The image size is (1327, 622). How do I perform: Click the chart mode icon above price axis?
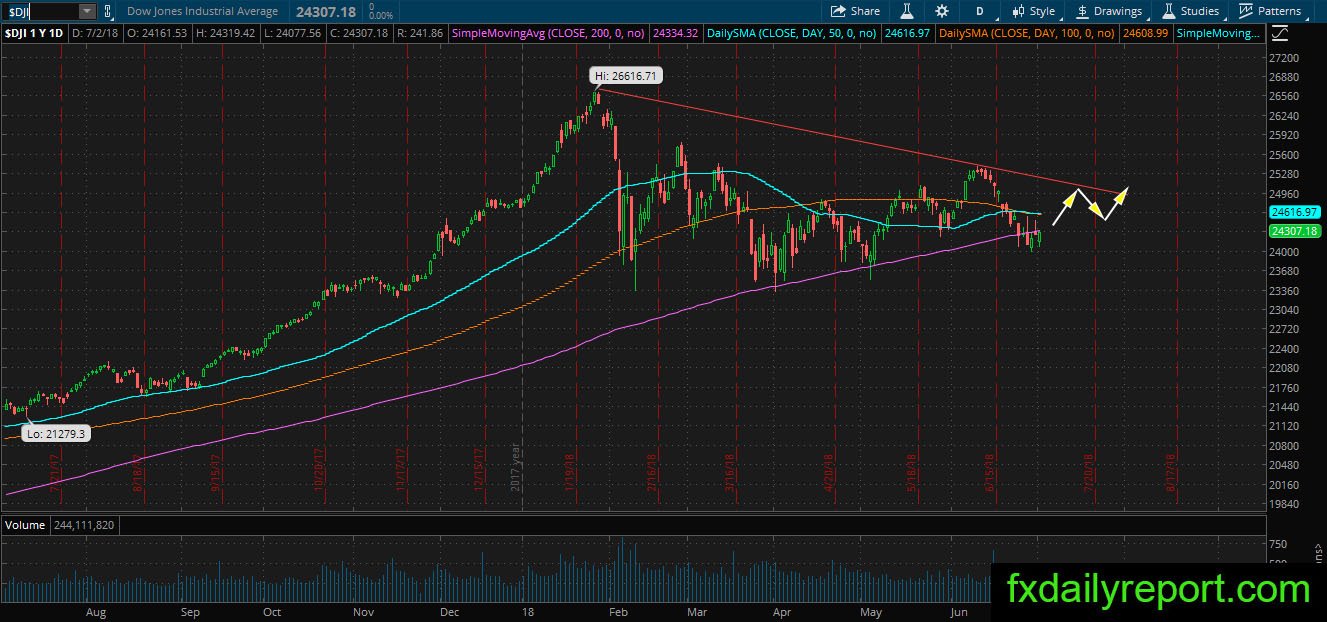pos(1280,34)
